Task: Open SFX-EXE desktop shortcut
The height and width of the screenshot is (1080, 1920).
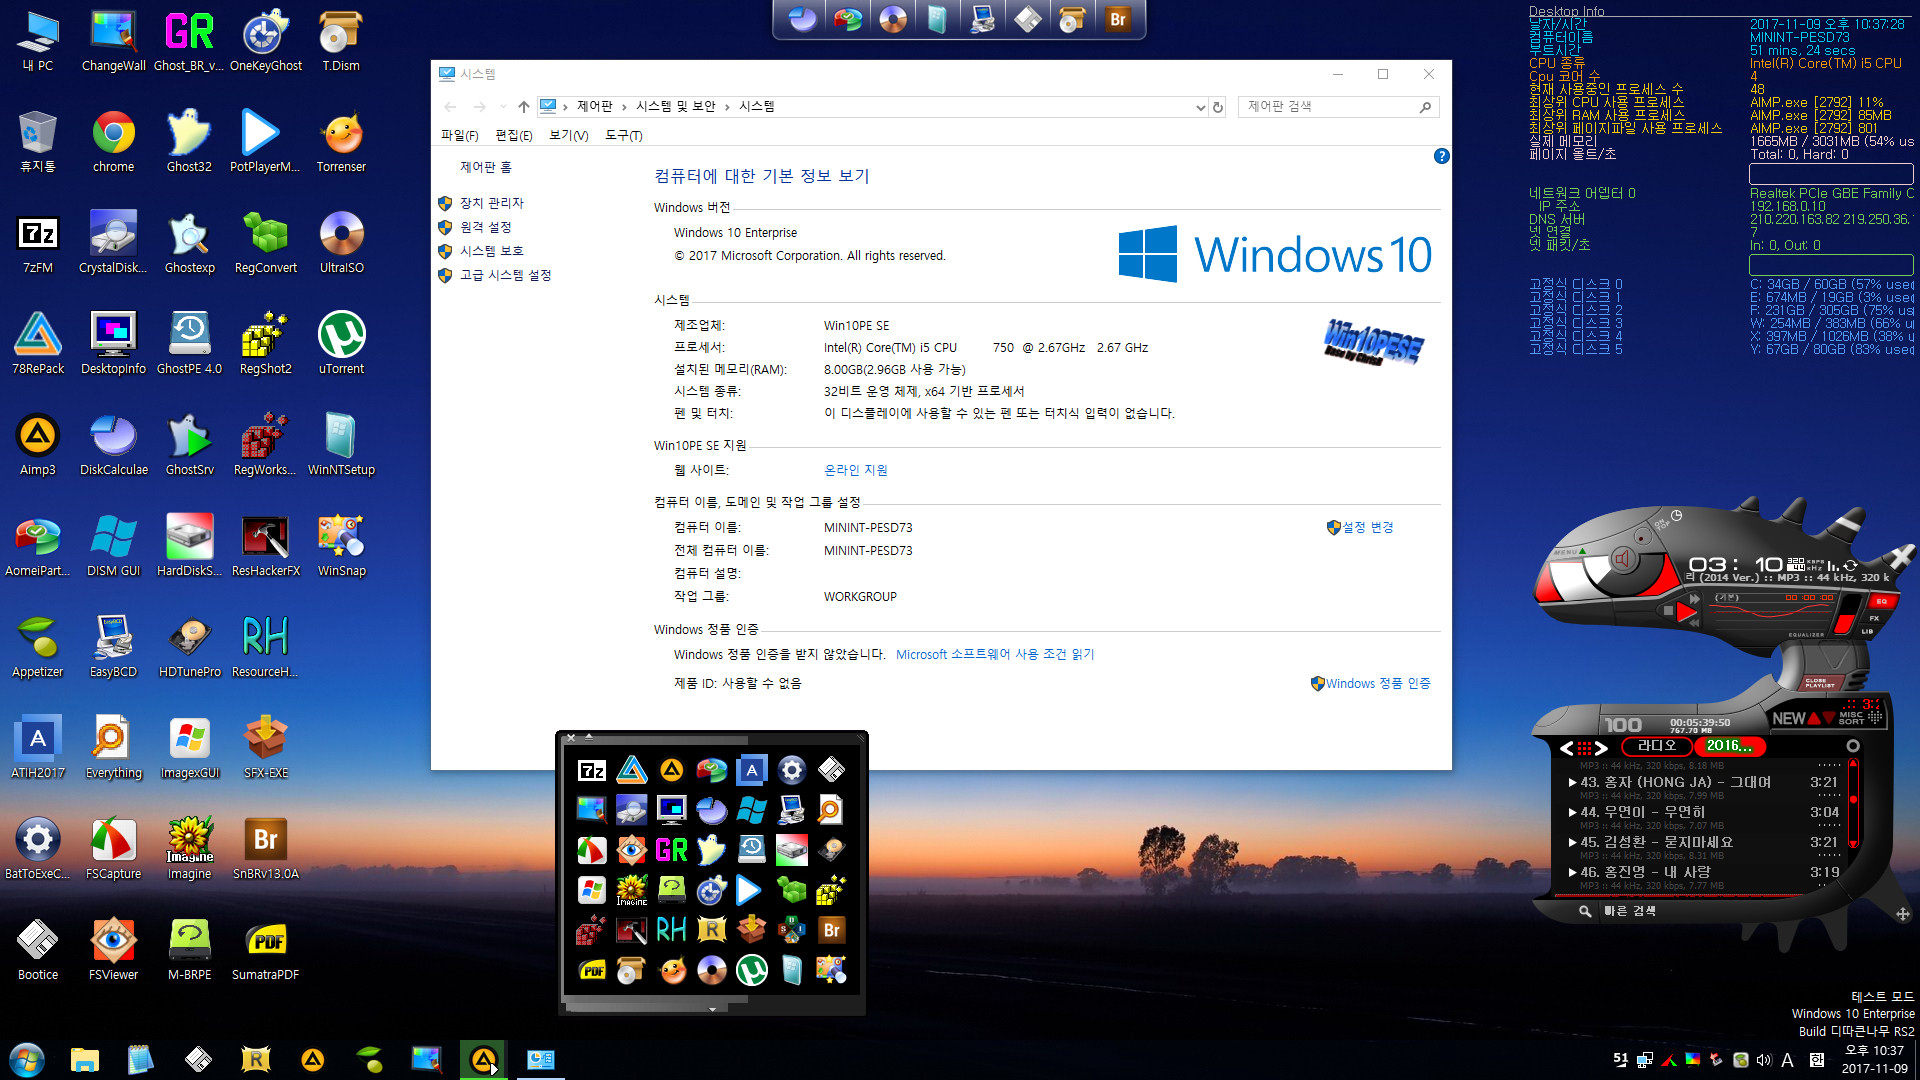Action: point(265,748)
